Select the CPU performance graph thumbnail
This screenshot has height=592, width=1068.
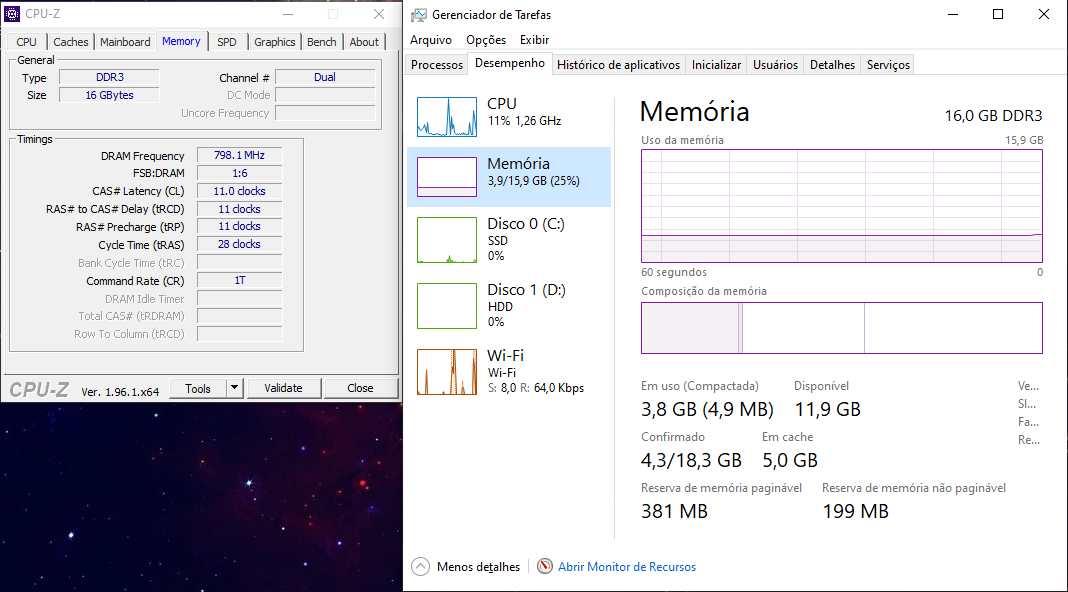[x=447, y=116]
